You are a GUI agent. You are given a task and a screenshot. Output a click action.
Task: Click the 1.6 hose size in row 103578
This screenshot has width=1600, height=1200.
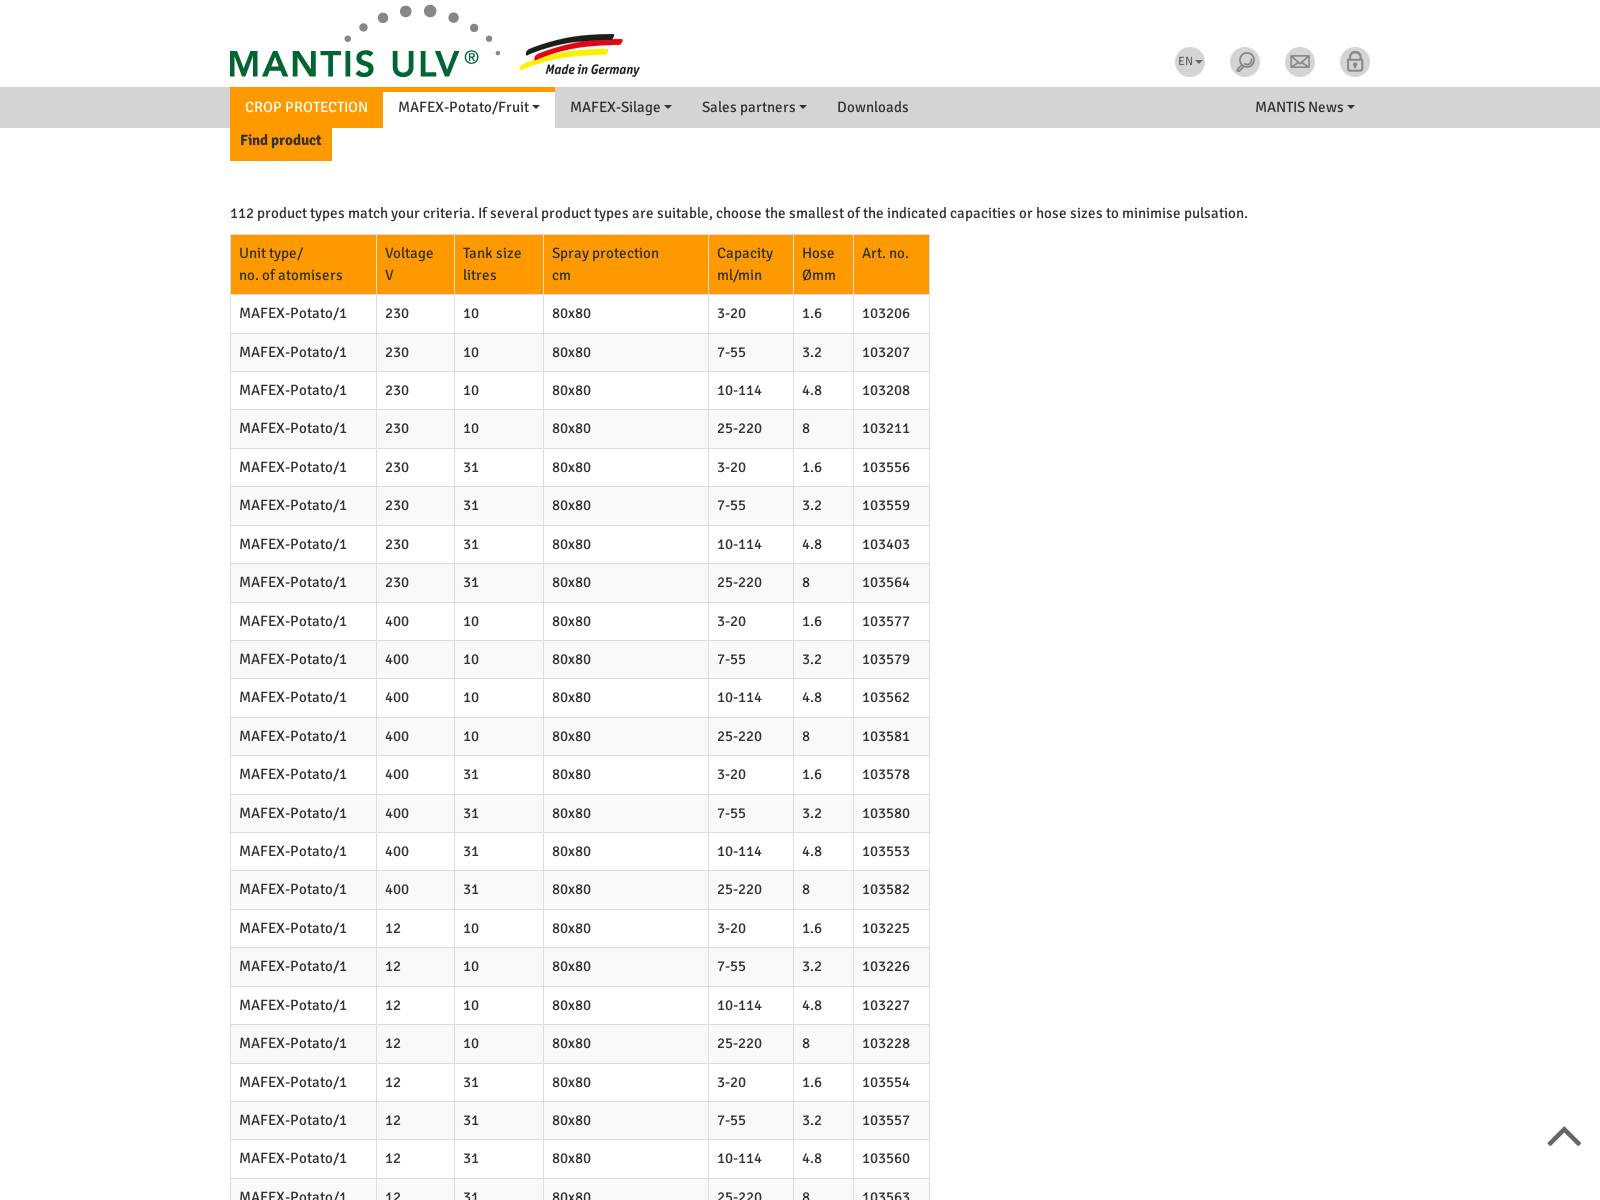click(x=812, y=775)
